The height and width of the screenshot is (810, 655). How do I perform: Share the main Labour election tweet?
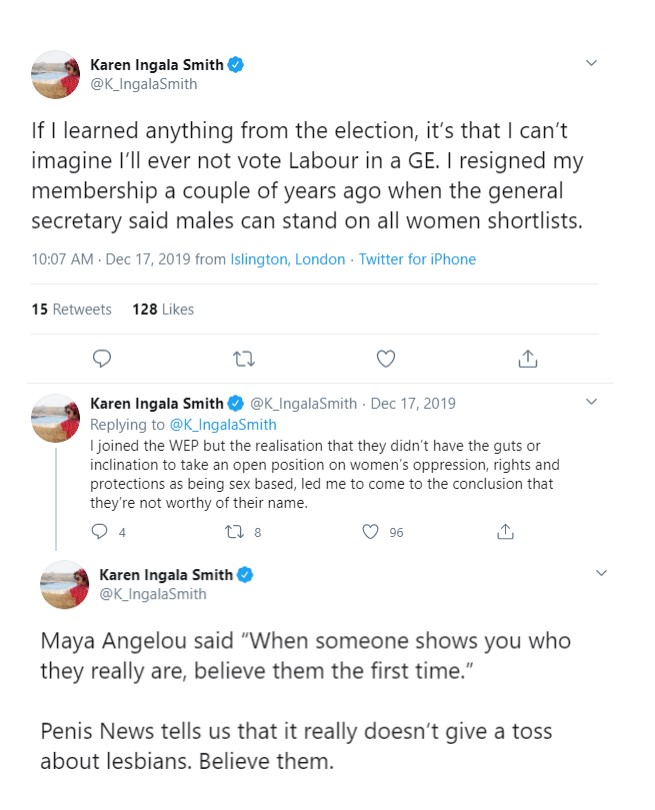coord(529,358)
